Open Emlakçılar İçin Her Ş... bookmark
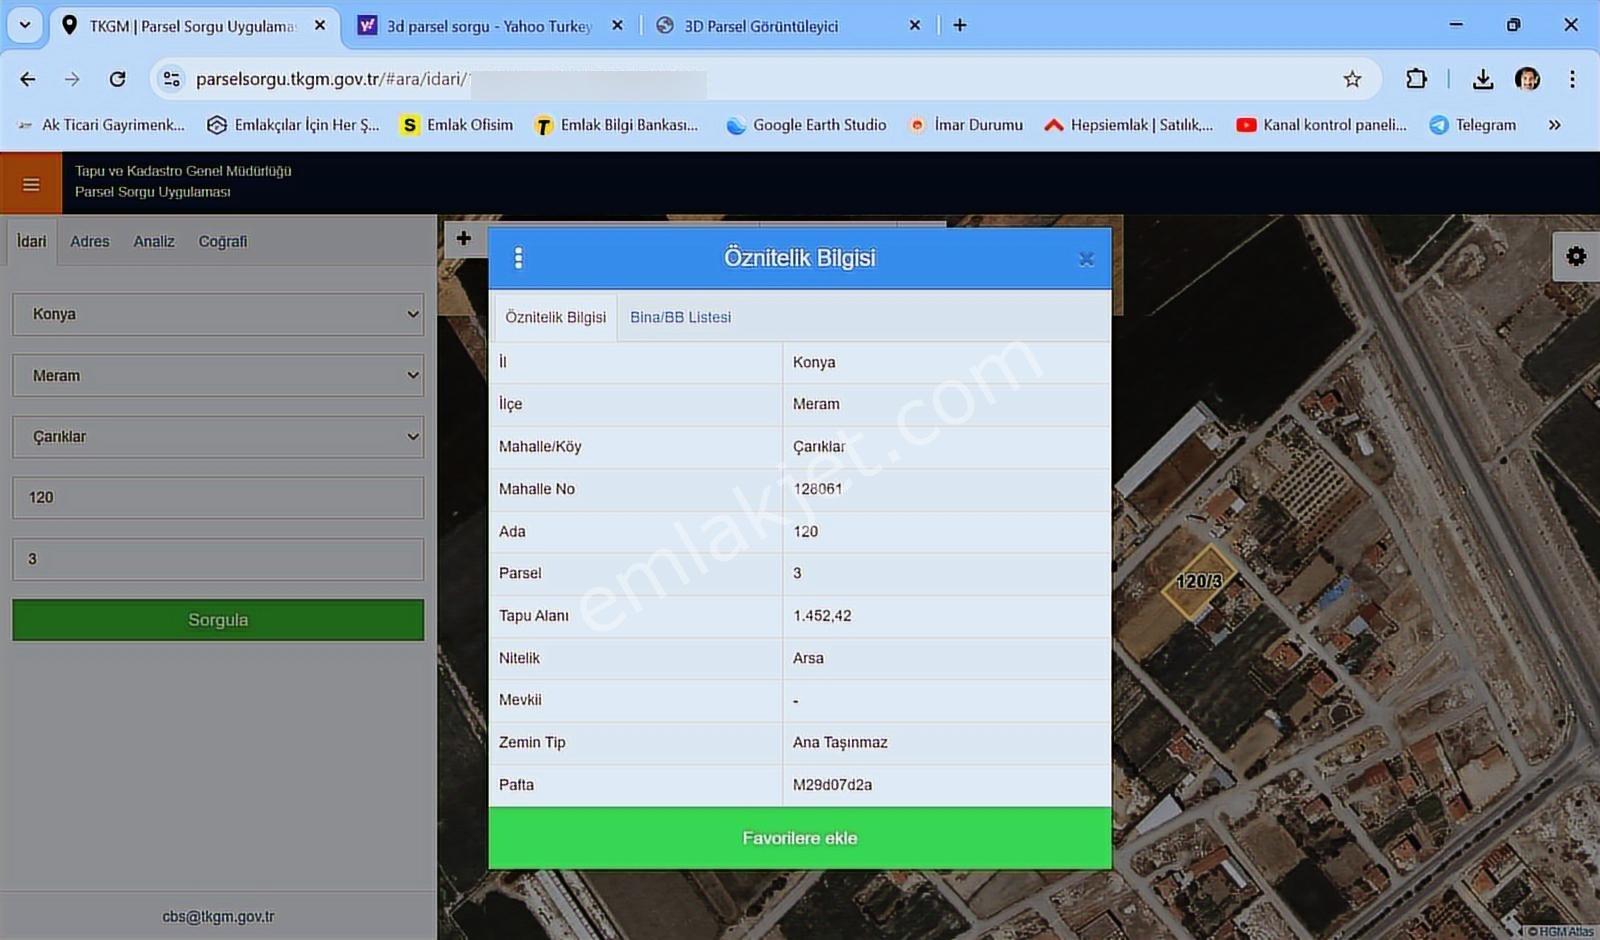The width and height of the screenshot is (1600, 940). [293, 125]
